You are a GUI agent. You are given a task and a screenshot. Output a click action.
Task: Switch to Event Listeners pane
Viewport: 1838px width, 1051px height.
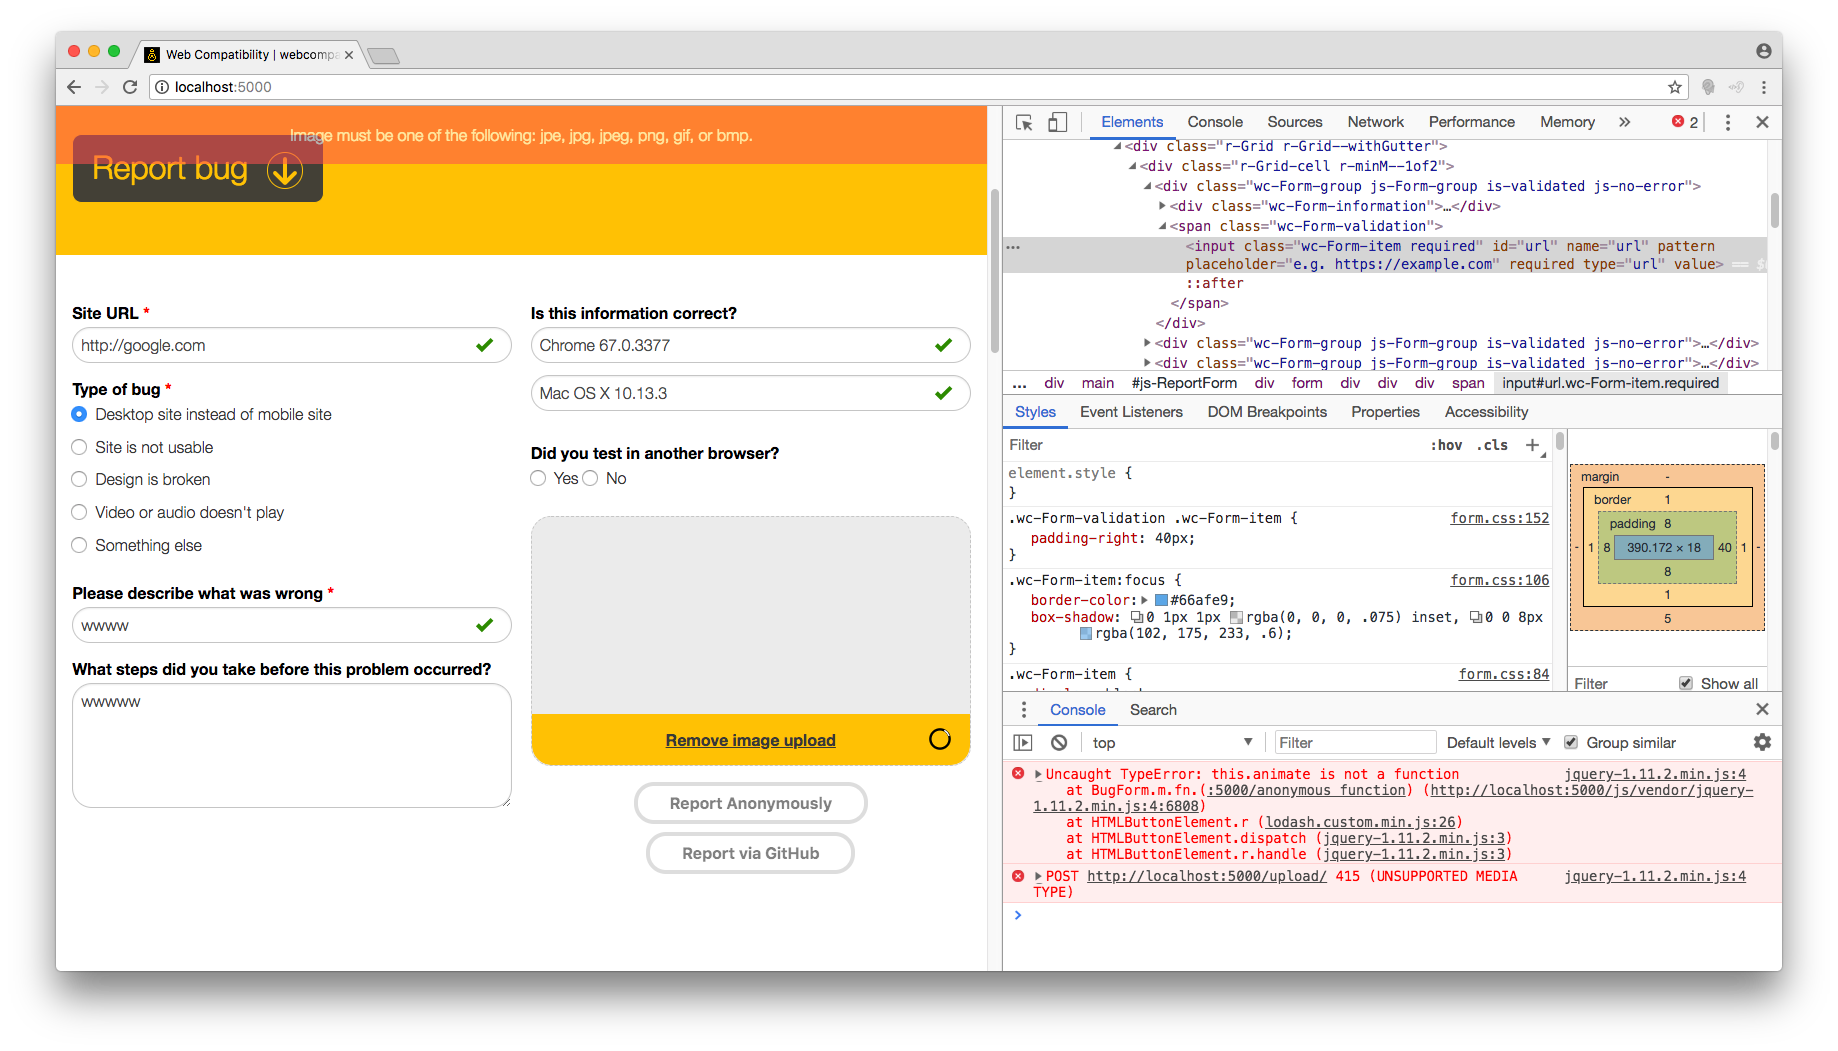1131,412
